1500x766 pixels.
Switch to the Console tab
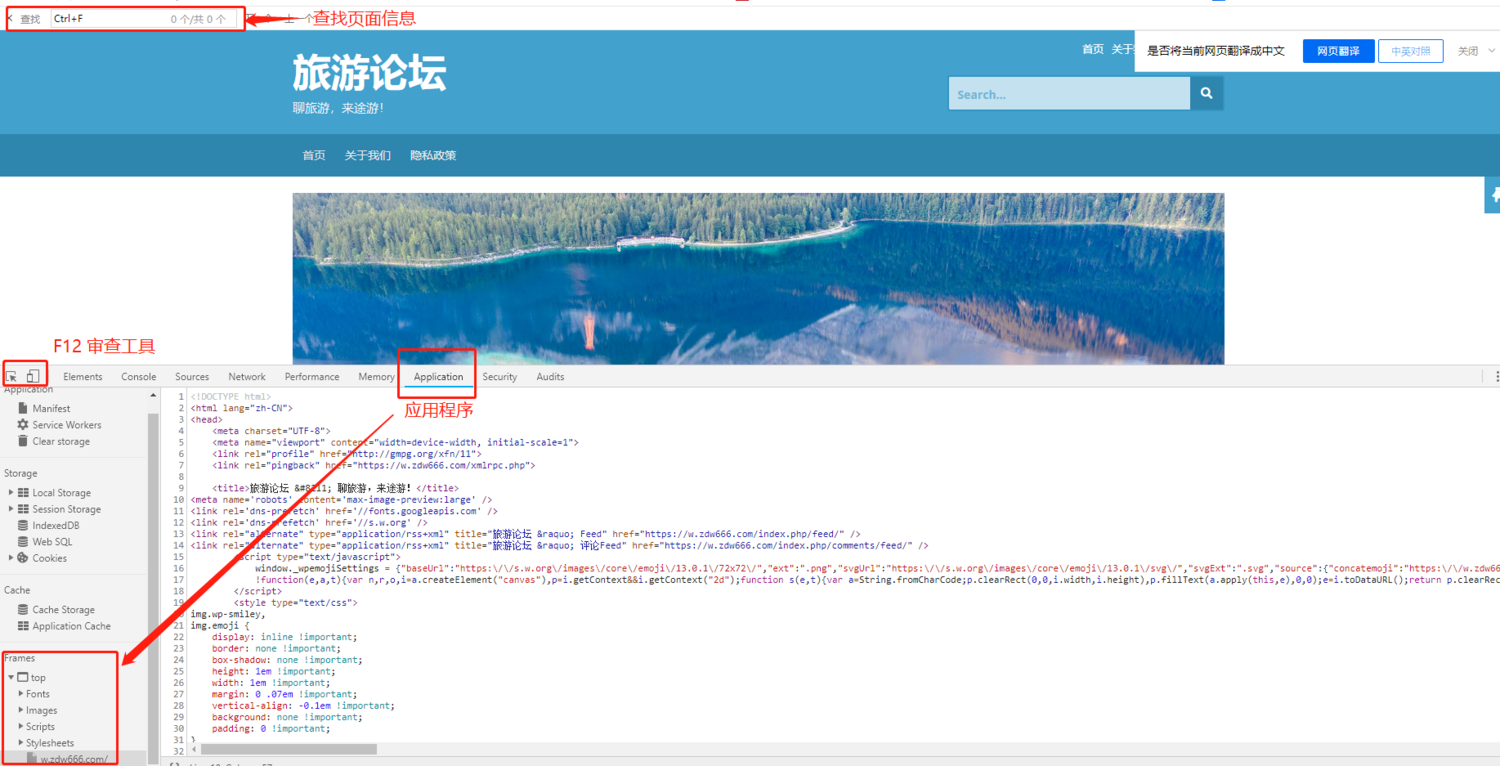coord(139,377)
